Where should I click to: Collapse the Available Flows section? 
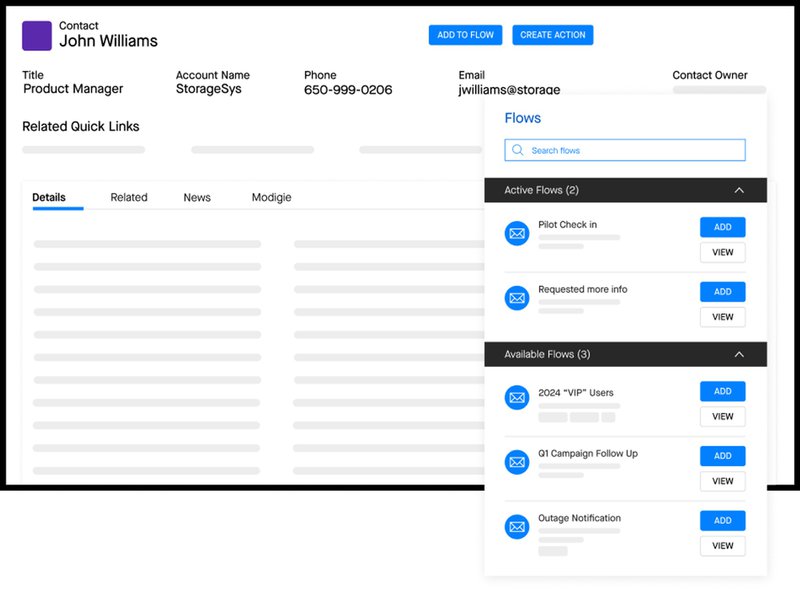(x=739, y=354)
